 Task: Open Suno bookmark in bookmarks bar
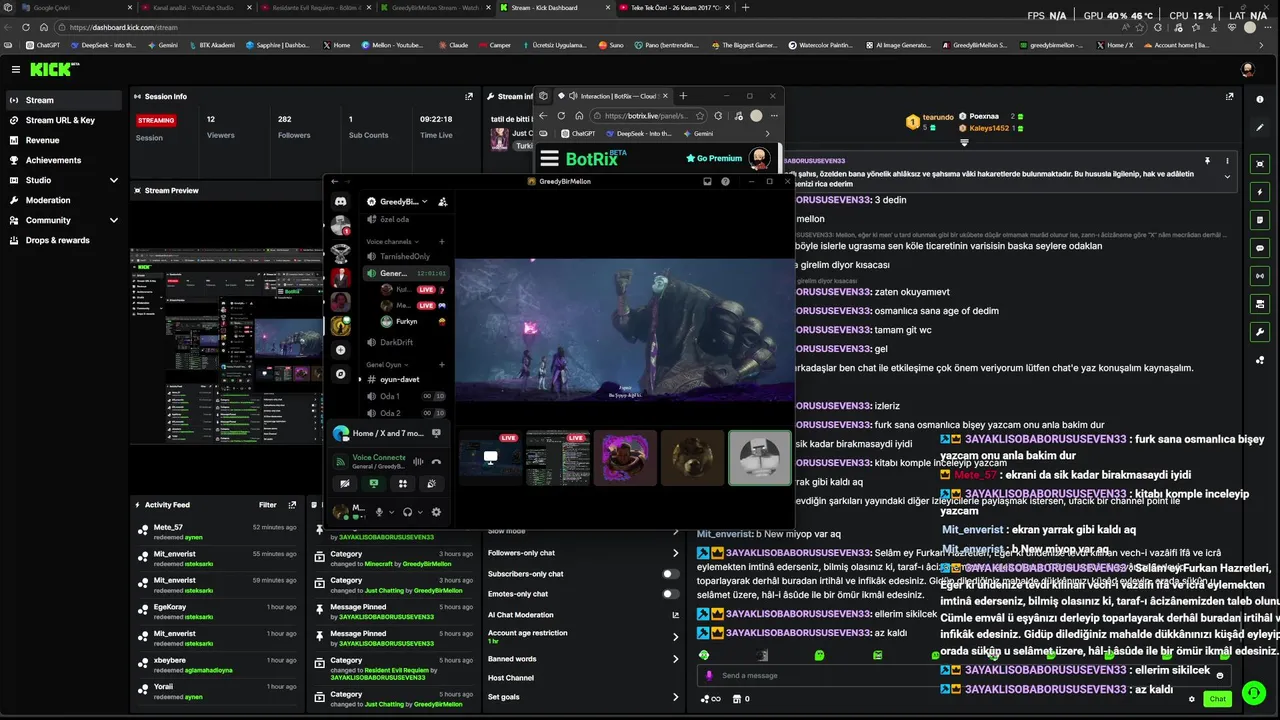[612, 45]
